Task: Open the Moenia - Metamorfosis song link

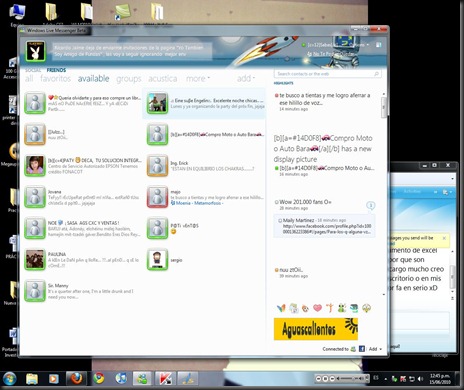Action: [199, 203]
